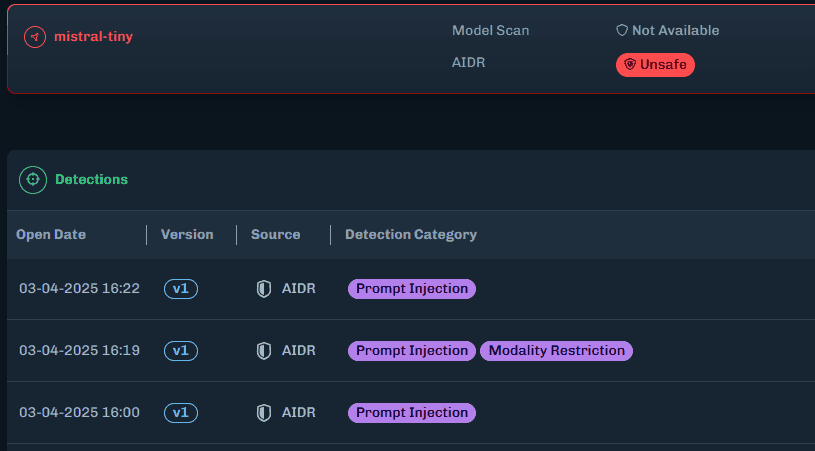This screenshot has height=451, width=815.
Task: Click the v1 version badge in 16:19 row
Action: click(x=181, y=351)
